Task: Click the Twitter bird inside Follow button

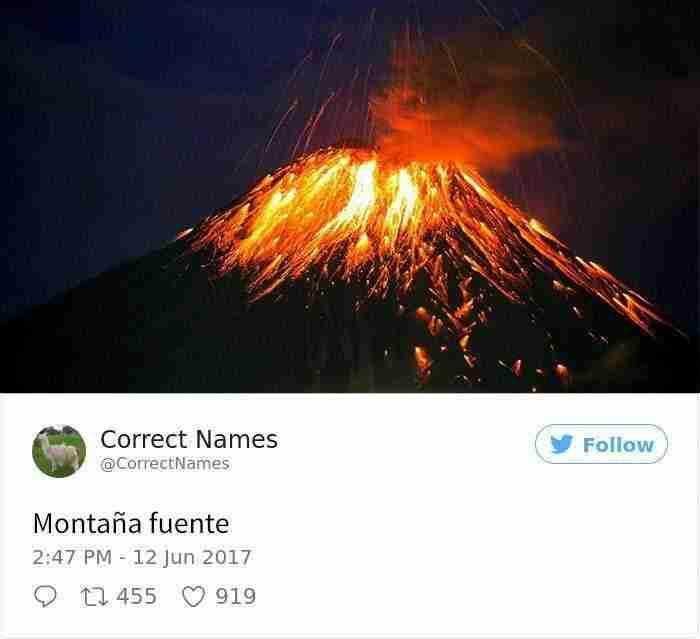Action: [561, 444]
